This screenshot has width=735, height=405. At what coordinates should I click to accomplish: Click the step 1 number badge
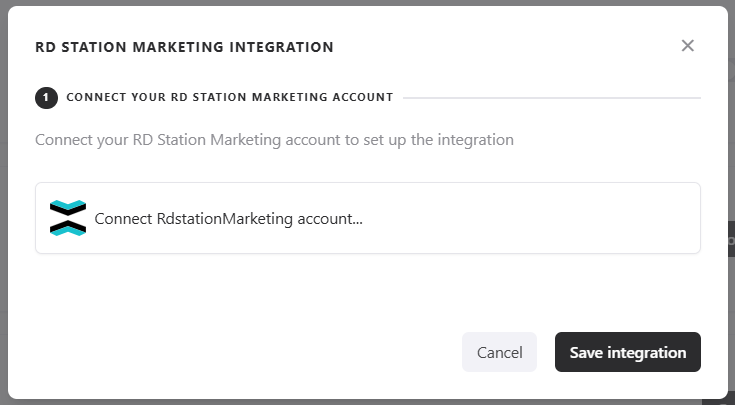(x=46, y=98)
